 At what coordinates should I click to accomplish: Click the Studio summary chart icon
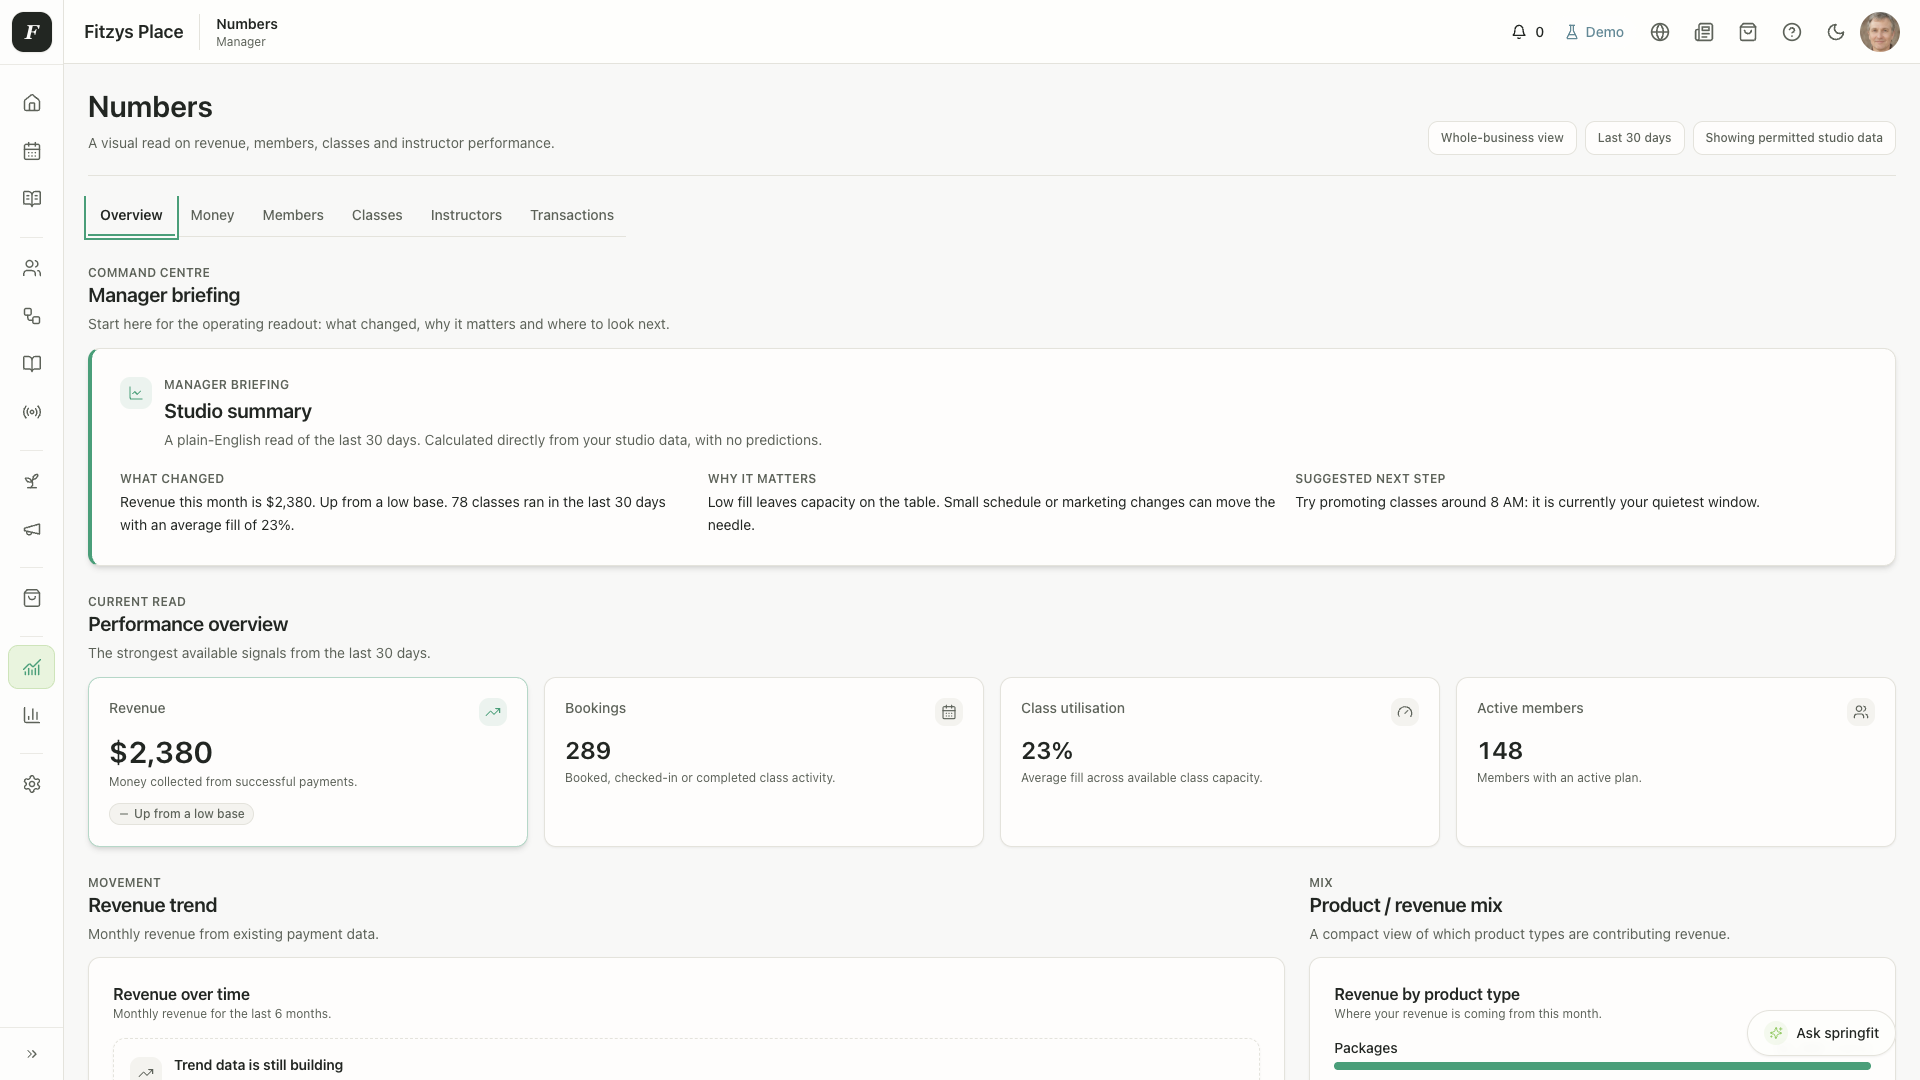click(x=136, y=393)
